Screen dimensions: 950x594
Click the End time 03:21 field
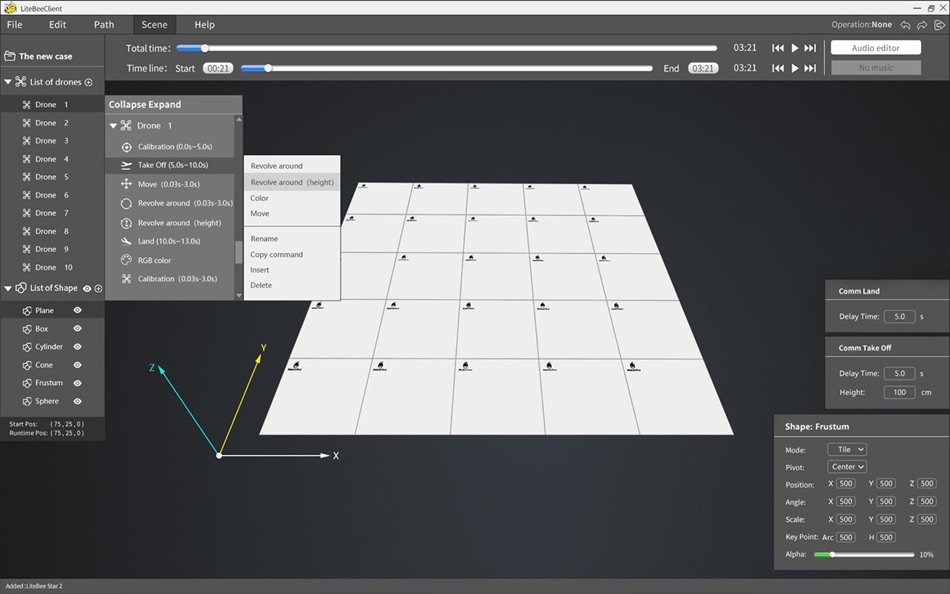click(x=703, y=68)
